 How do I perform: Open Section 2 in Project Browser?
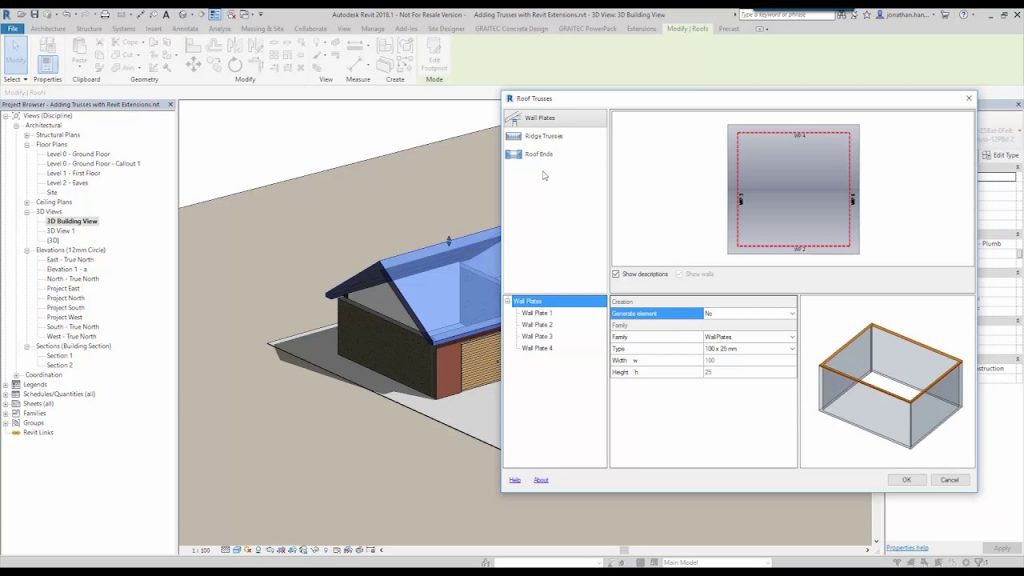pyautogui.click(x=59, y=366)
